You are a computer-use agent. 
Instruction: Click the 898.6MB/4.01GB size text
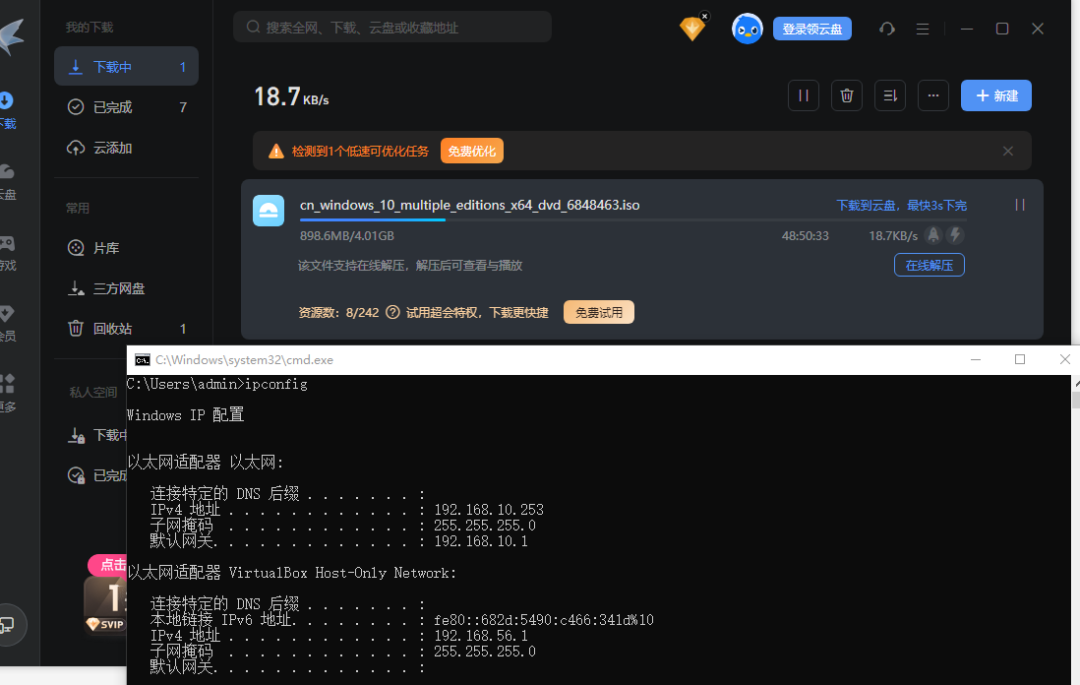coord(347,235)
